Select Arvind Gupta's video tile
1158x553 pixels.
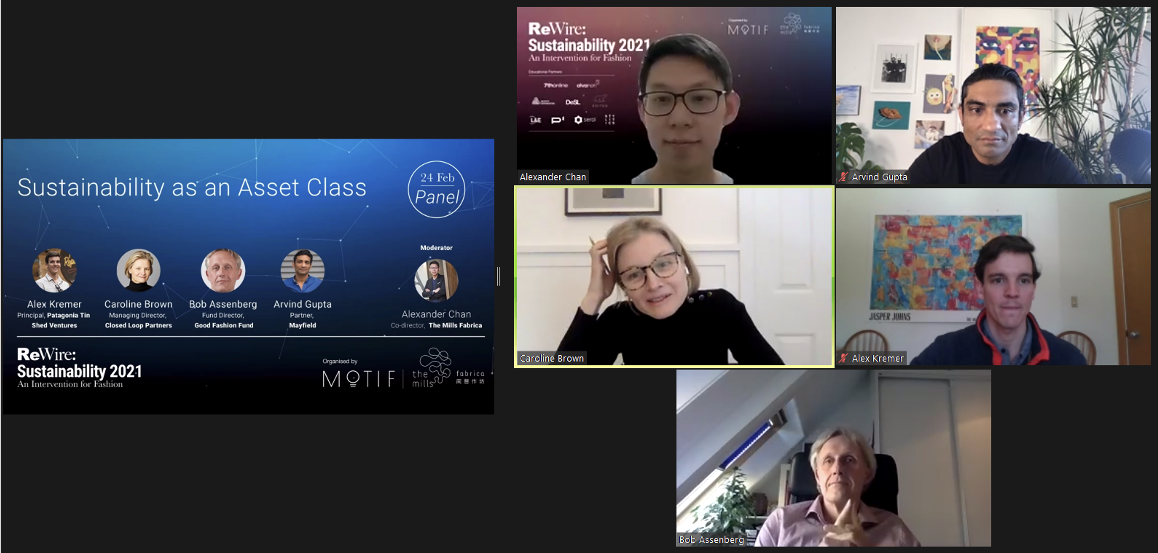coord(993,95)
